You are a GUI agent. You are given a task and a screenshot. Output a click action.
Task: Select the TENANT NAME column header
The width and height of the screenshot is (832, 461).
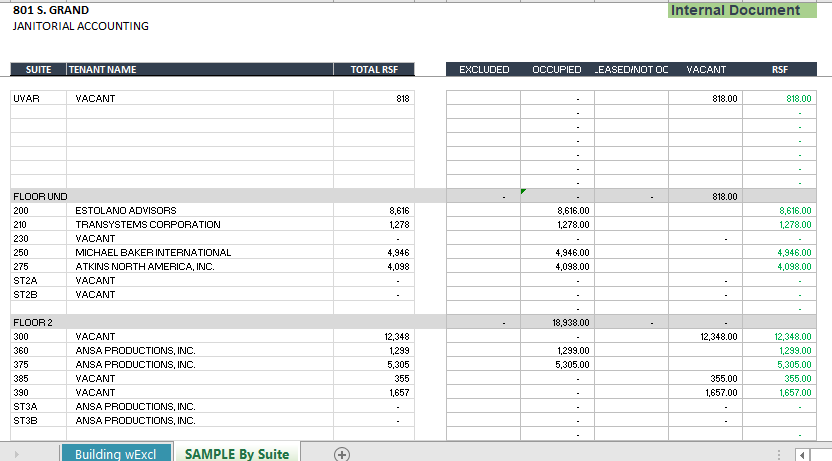pyautogui.click(x=200, y=69)
